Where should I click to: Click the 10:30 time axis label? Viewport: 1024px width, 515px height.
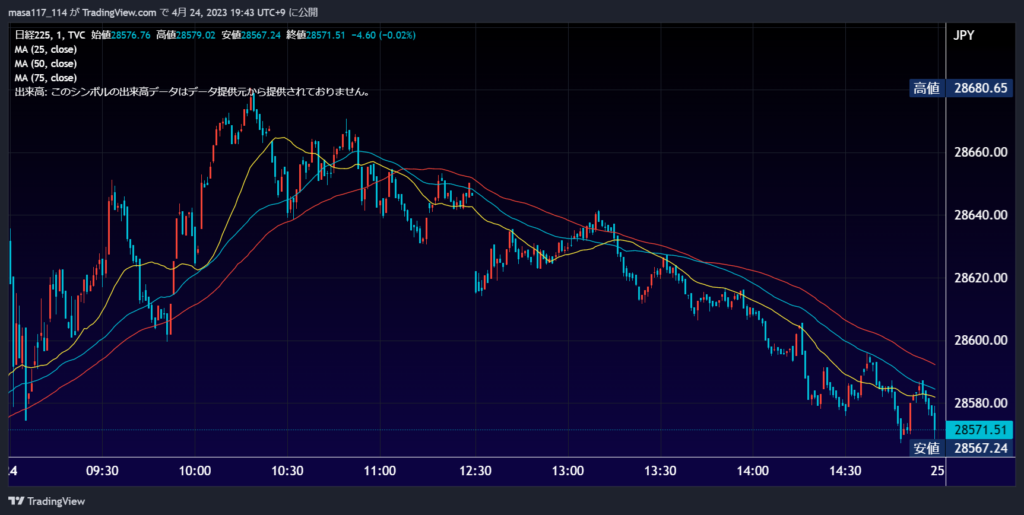[x=288, y=471]
